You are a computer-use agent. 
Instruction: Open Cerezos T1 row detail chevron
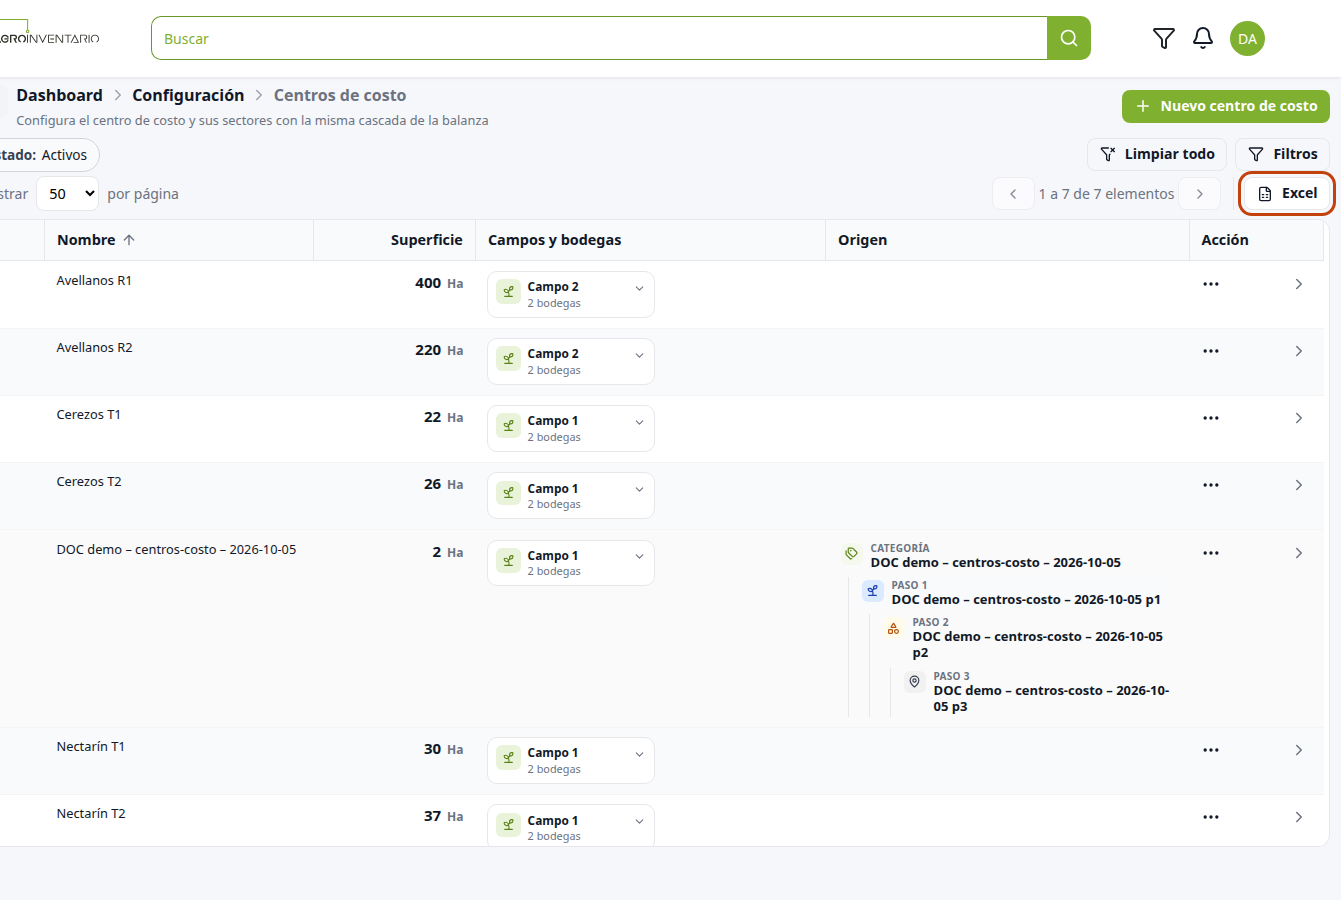[x=1299, y=418]
